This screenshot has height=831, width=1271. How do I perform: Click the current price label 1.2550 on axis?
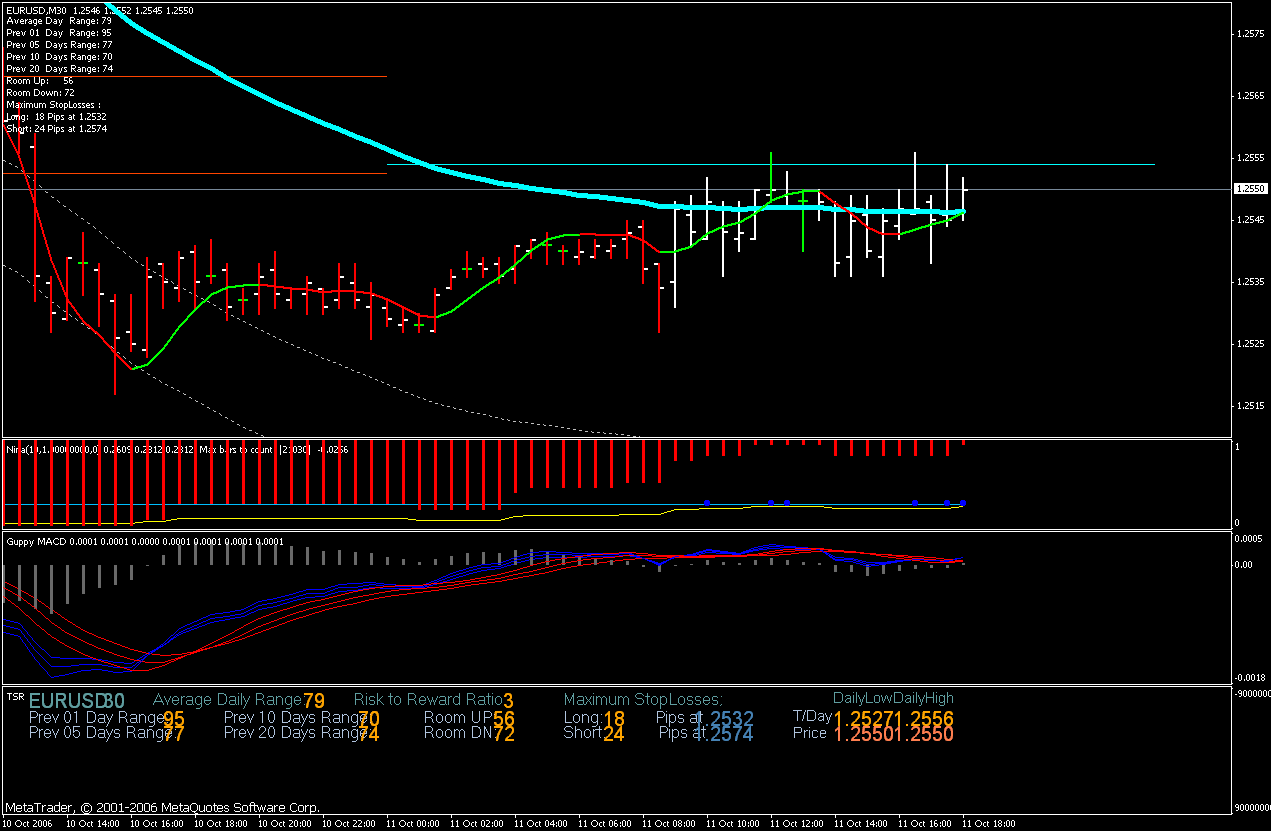(1250, 188)
